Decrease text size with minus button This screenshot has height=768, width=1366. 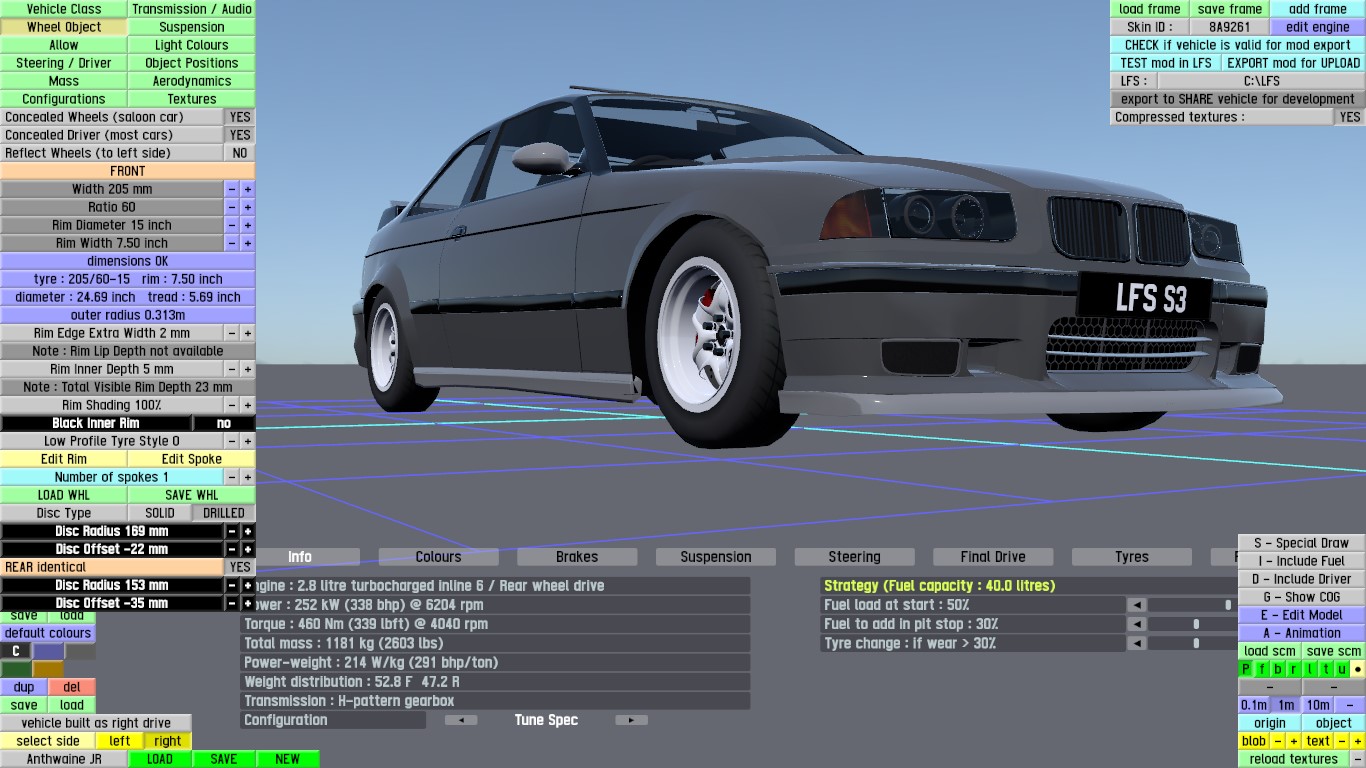[1343, 741]
